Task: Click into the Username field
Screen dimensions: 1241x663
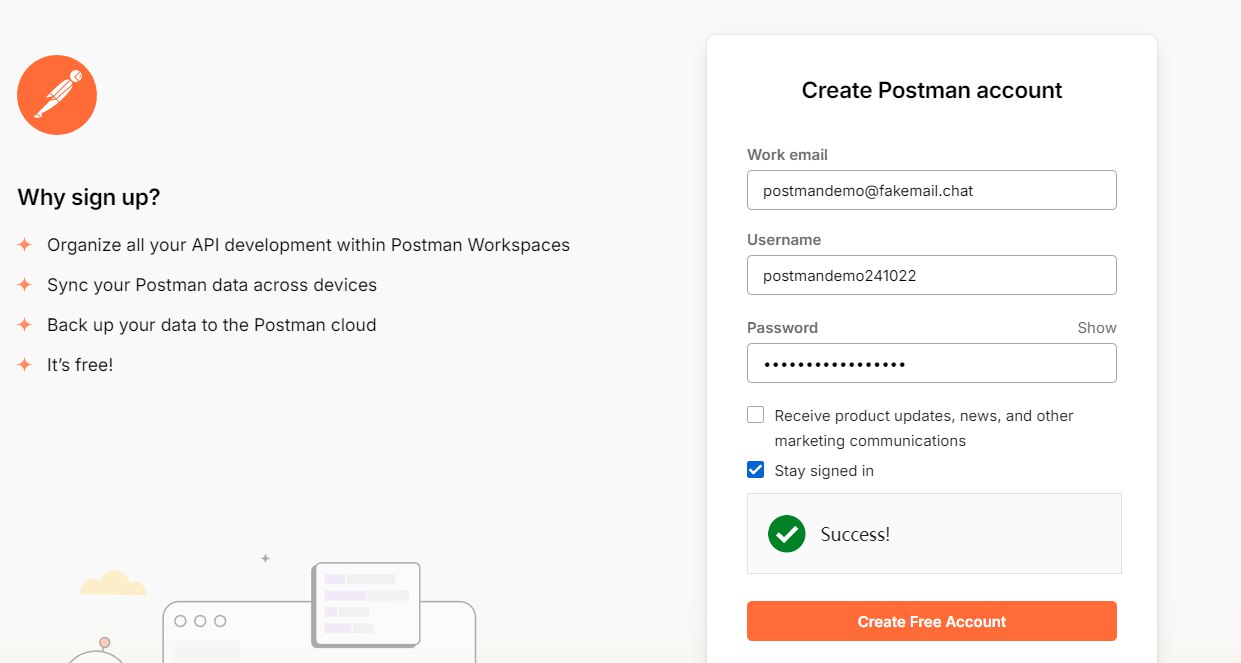Action: pyautogui.click(x=931, y=275)
